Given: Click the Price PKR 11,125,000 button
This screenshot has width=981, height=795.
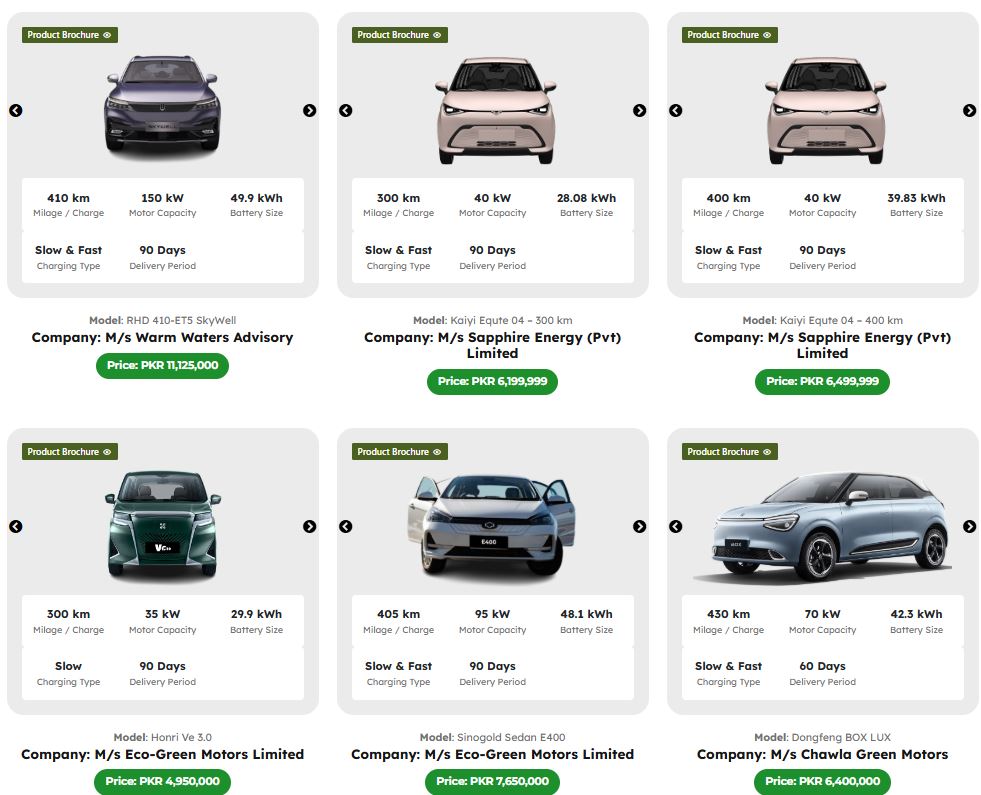Looking at the screenshot, I should (x=162, y=365).
